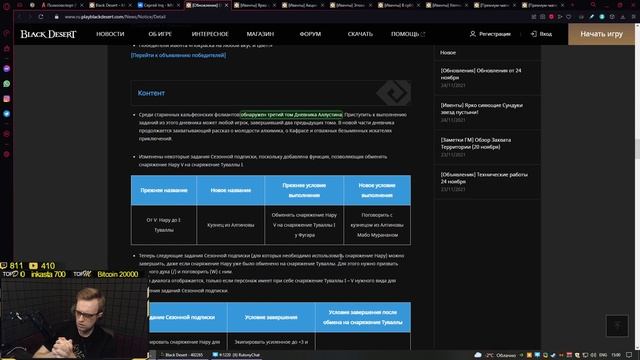The image size is (640, 360).
Task: Open the ФОРУМ menu
Action: point(310,34)
